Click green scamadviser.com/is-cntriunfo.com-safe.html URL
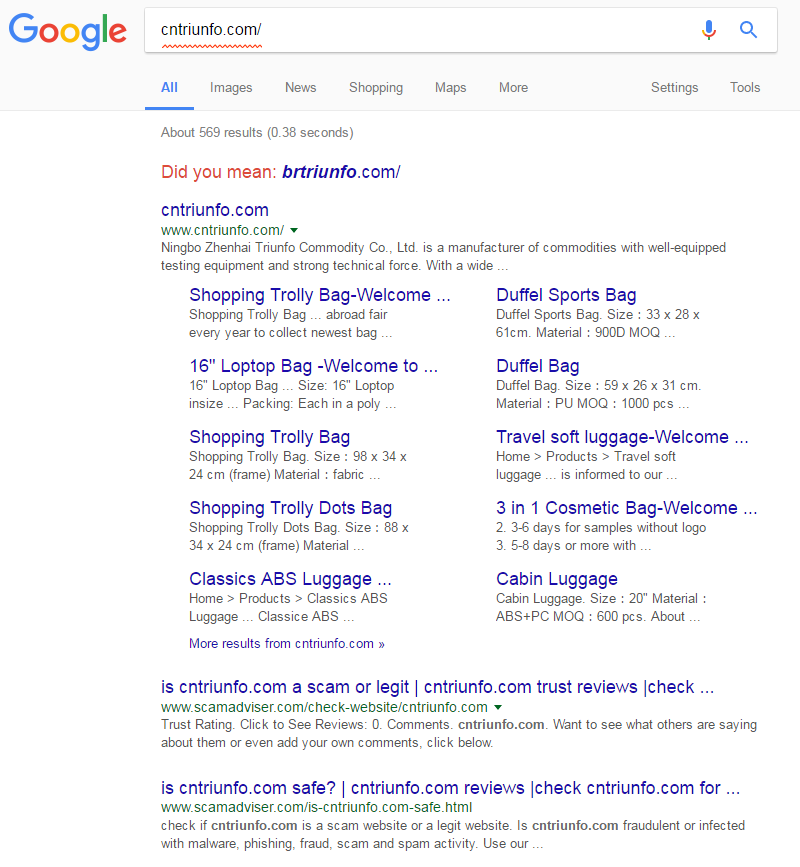Screen dimensions: 800x867 [x=316, y=807]
